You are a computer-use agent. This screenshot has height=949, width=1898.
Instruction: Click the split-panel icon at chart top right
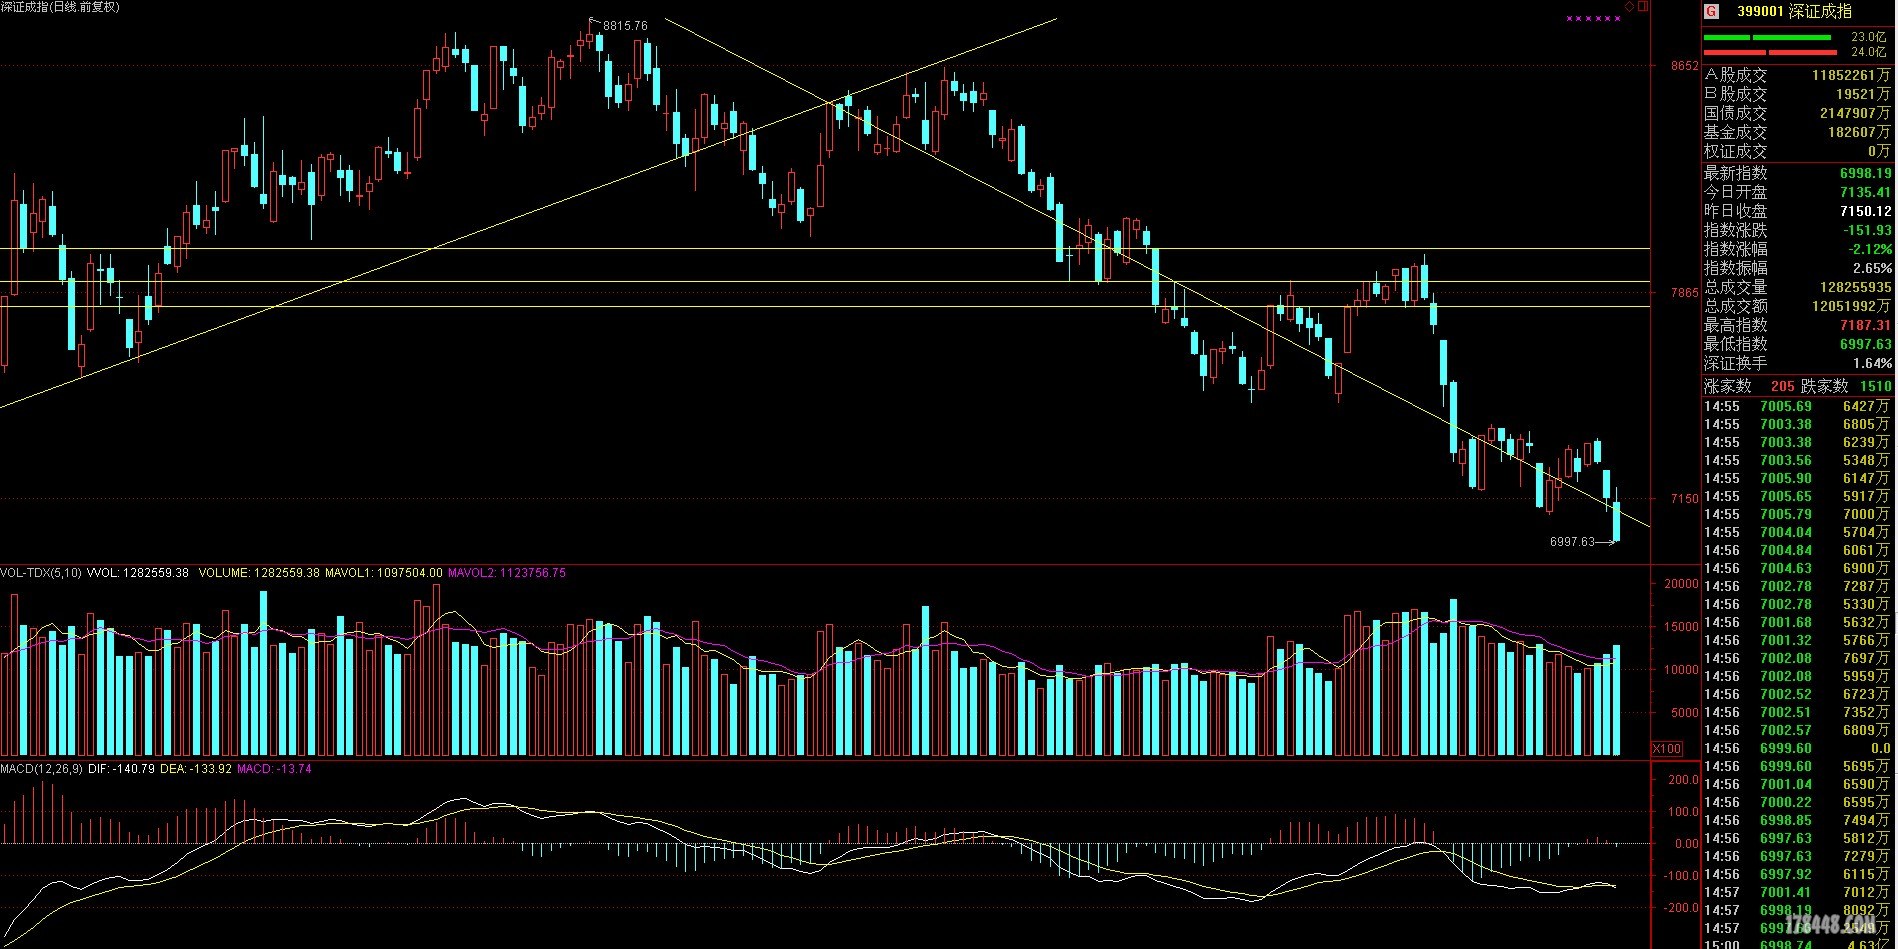point(1642,7)
